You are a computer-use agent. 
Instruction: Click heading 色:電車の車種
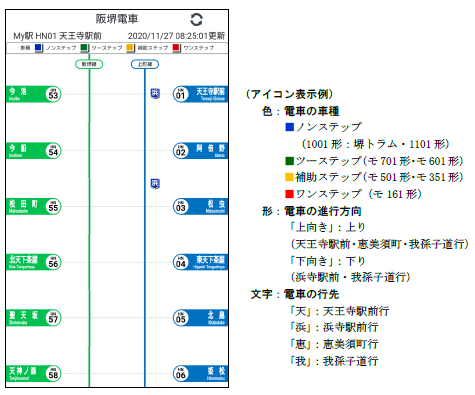[301, 111]
